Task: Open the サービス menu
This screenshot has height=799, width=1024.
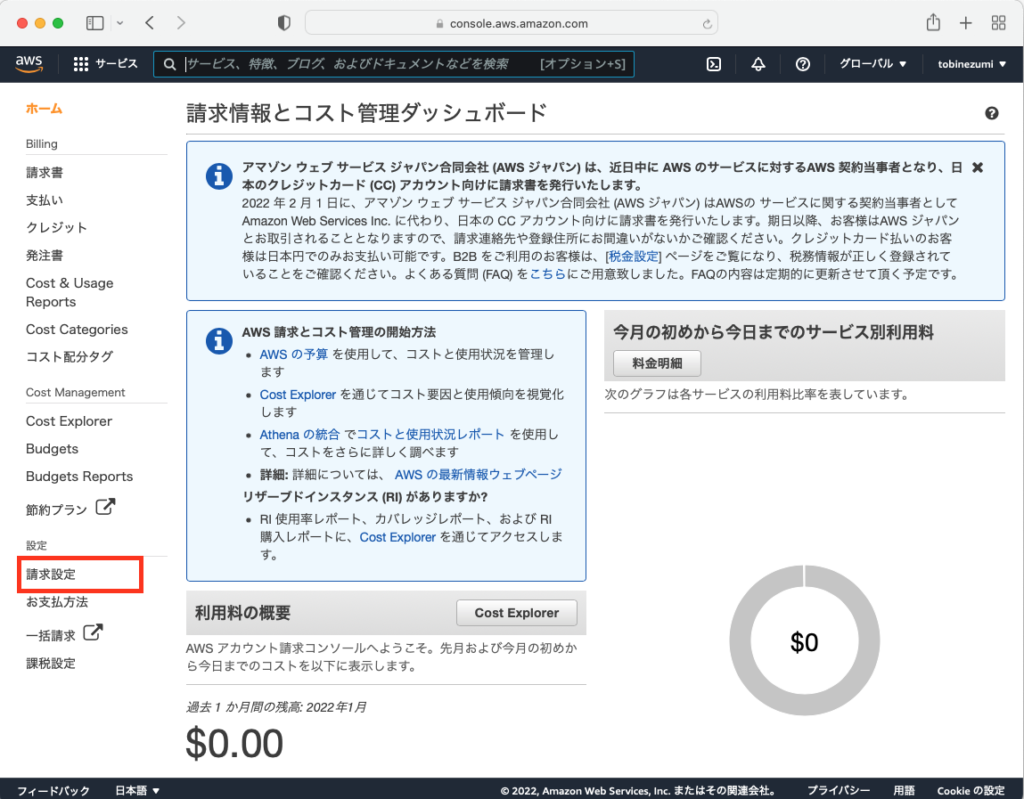Action: [x=116, y=64]
